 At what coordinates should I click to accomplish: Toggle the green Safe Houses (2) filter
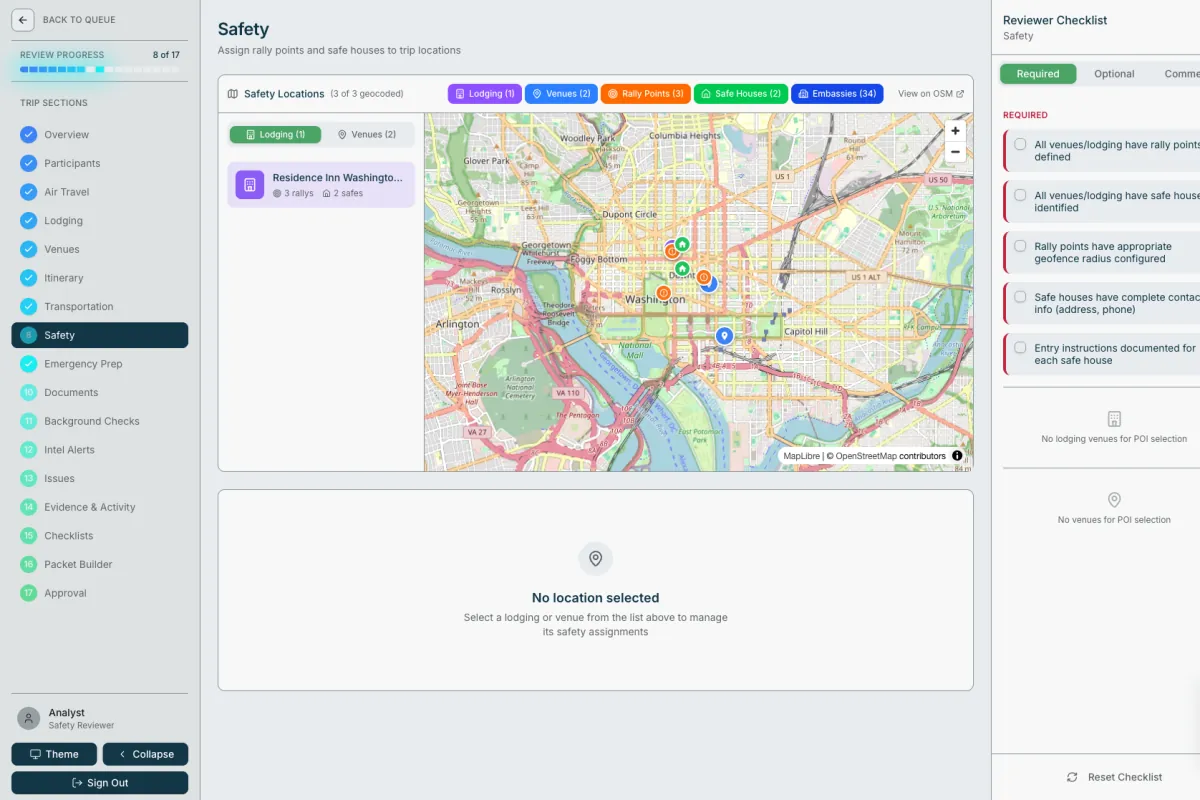(x=741, y=94)
